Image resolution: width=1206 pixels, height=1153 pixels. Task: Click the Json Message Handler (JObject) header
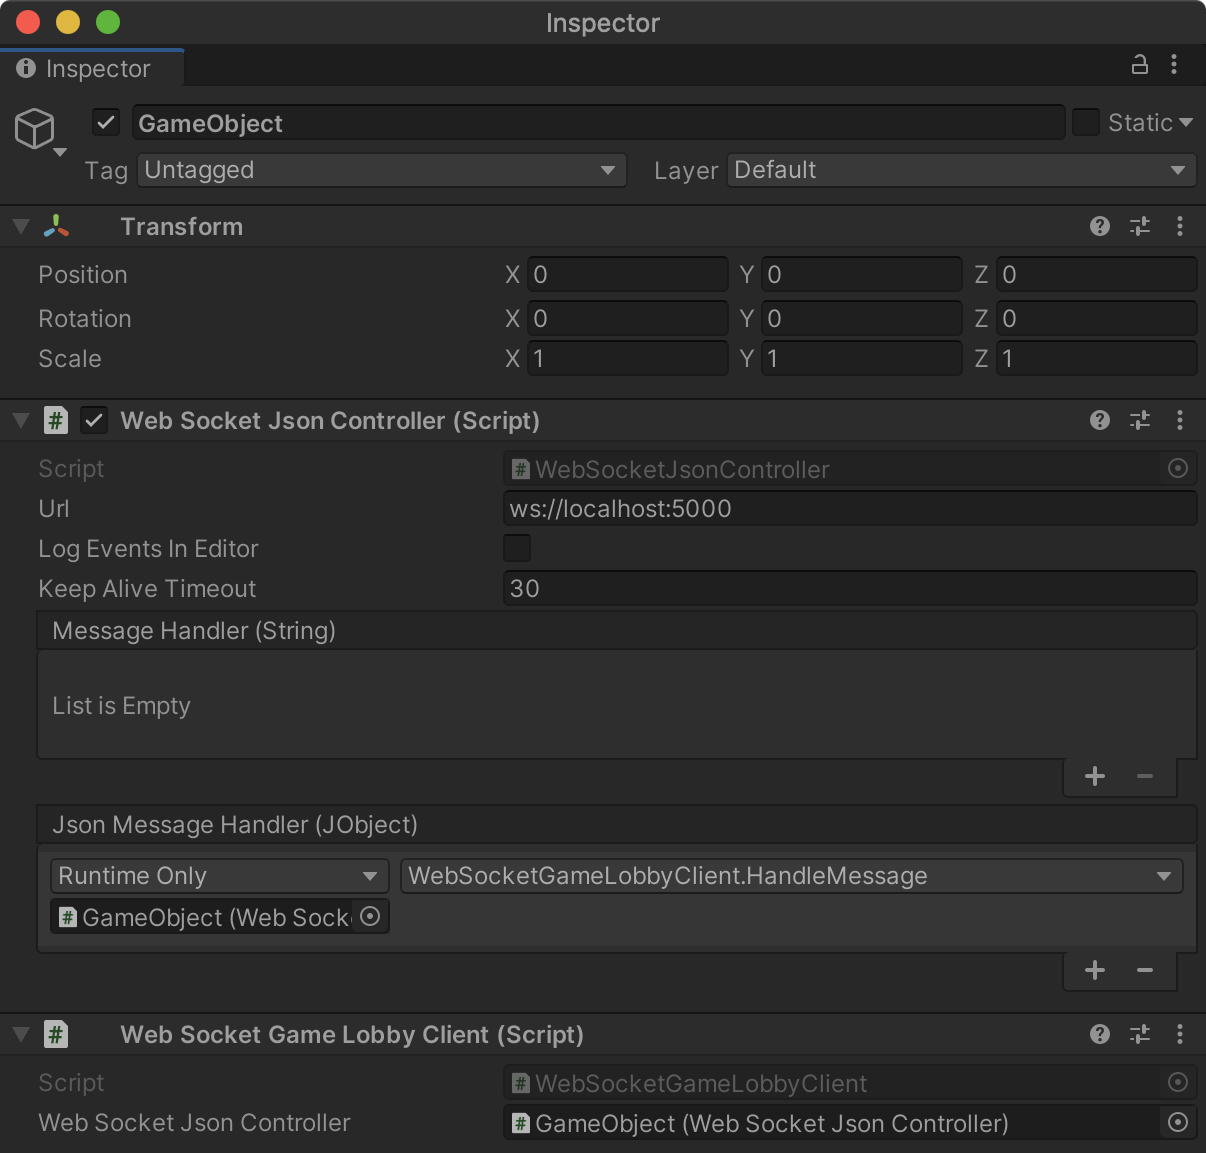click(616, 824)
